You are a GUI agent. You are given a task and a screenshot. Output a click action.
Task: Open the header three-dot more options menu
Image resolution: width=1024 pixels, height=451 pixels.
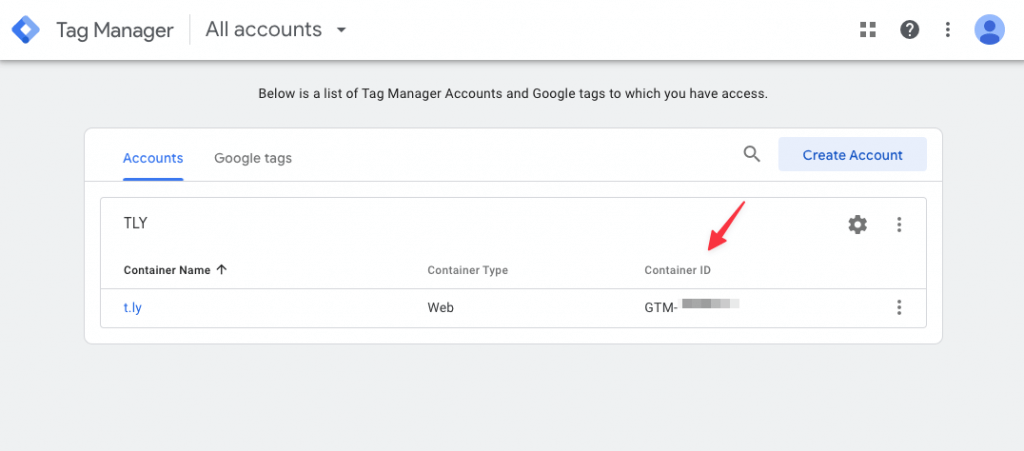pyautogui.click(x=947, y=29)
